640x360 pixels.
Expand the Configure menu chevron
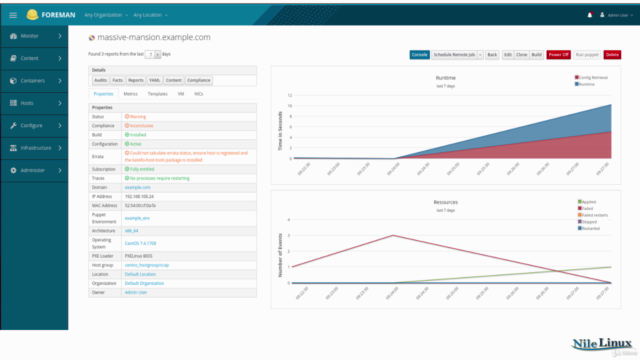60,125
